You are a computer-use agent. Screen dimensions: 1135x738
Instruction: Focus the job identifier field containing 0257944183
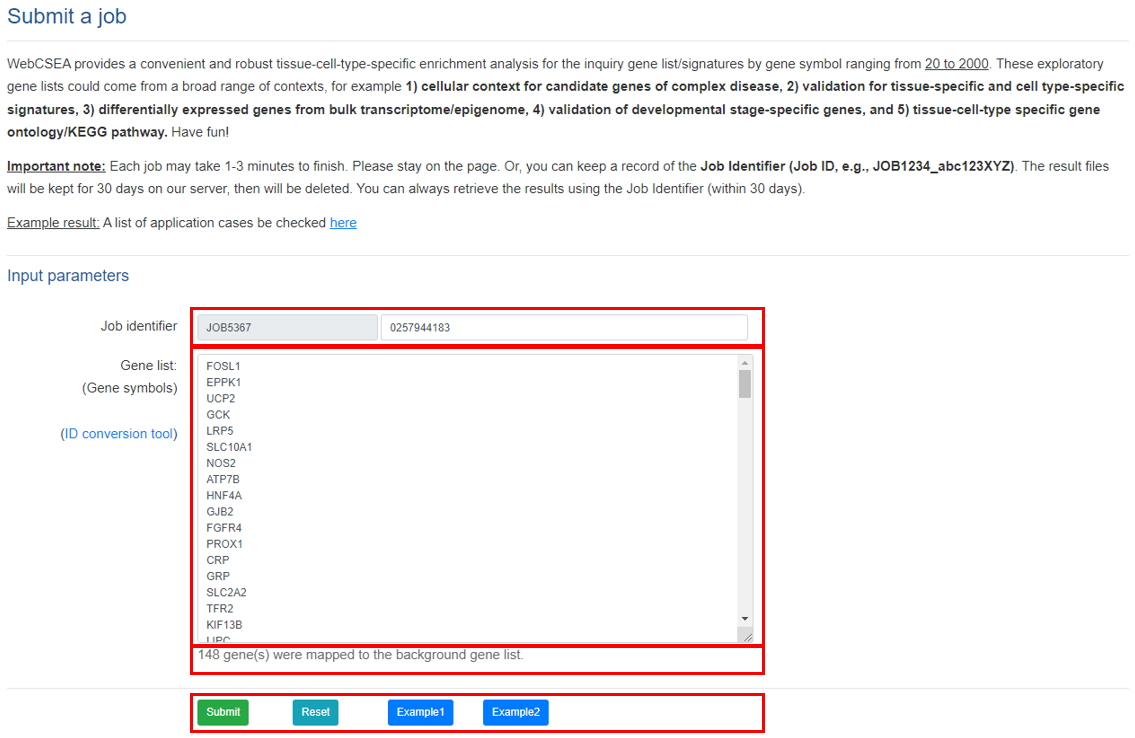pos(563,327)
